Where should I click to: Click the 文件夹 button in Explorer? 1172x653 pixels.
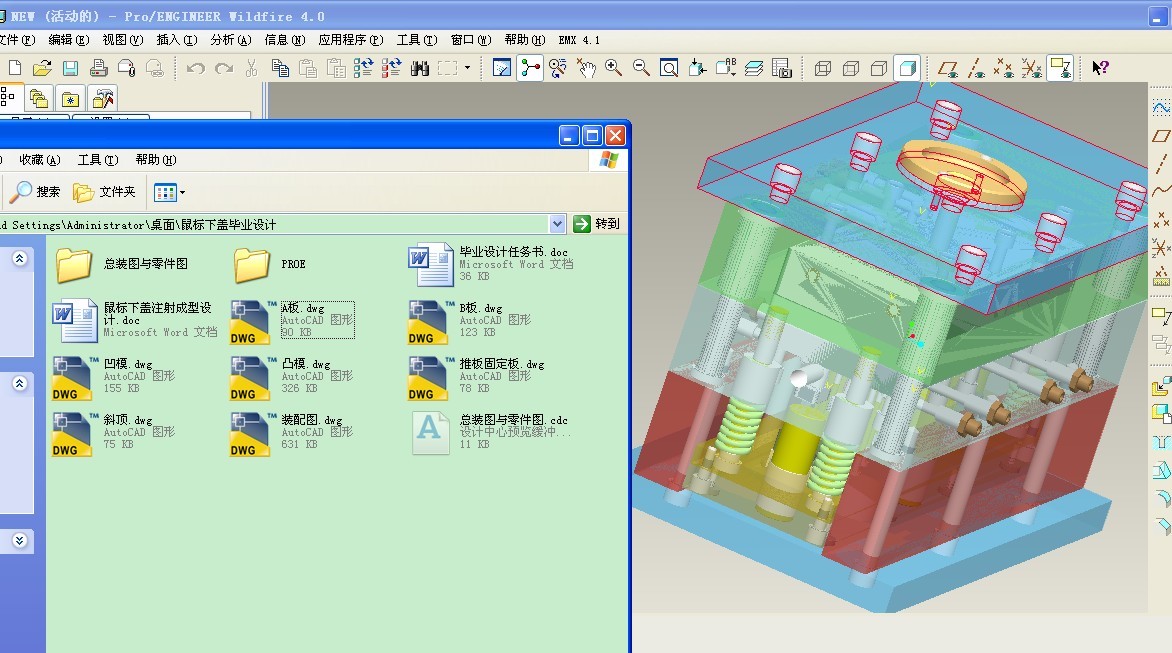[x=105, y=192]
